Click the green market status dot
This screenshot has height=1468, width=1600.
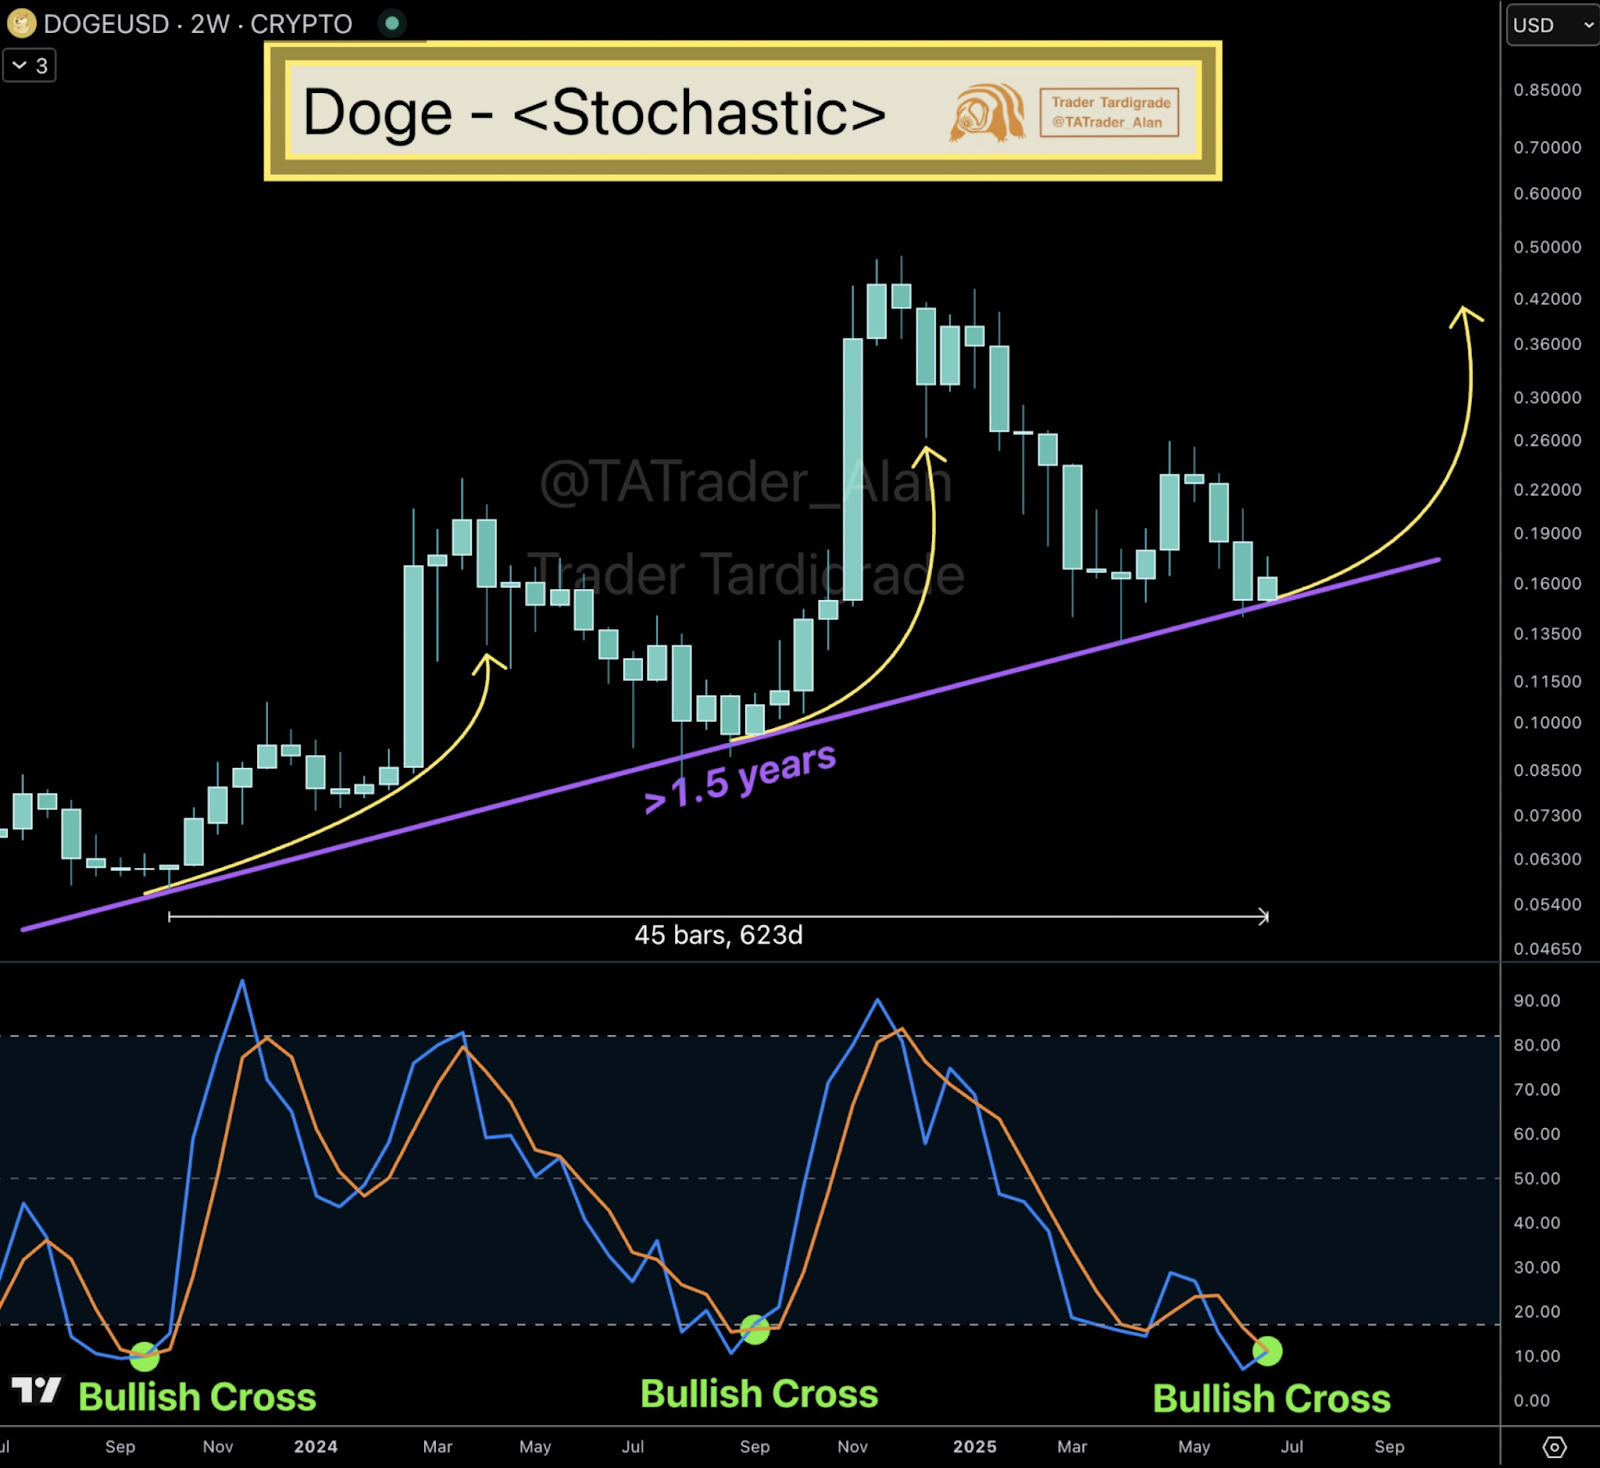pyautogui.click(x=393, y=23)
